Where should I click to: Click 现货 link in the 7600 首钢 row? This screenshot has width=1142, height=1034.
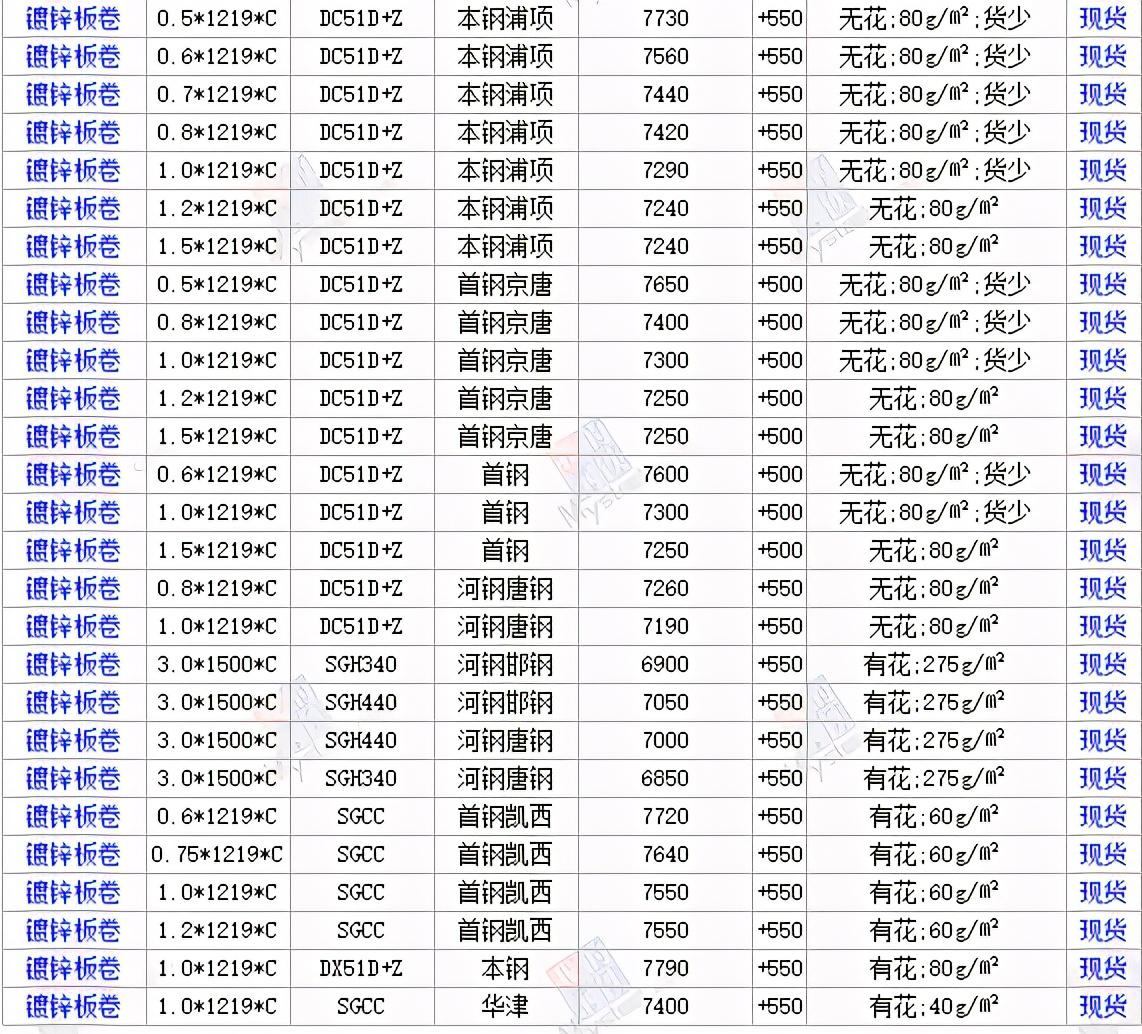(1103, 474)
